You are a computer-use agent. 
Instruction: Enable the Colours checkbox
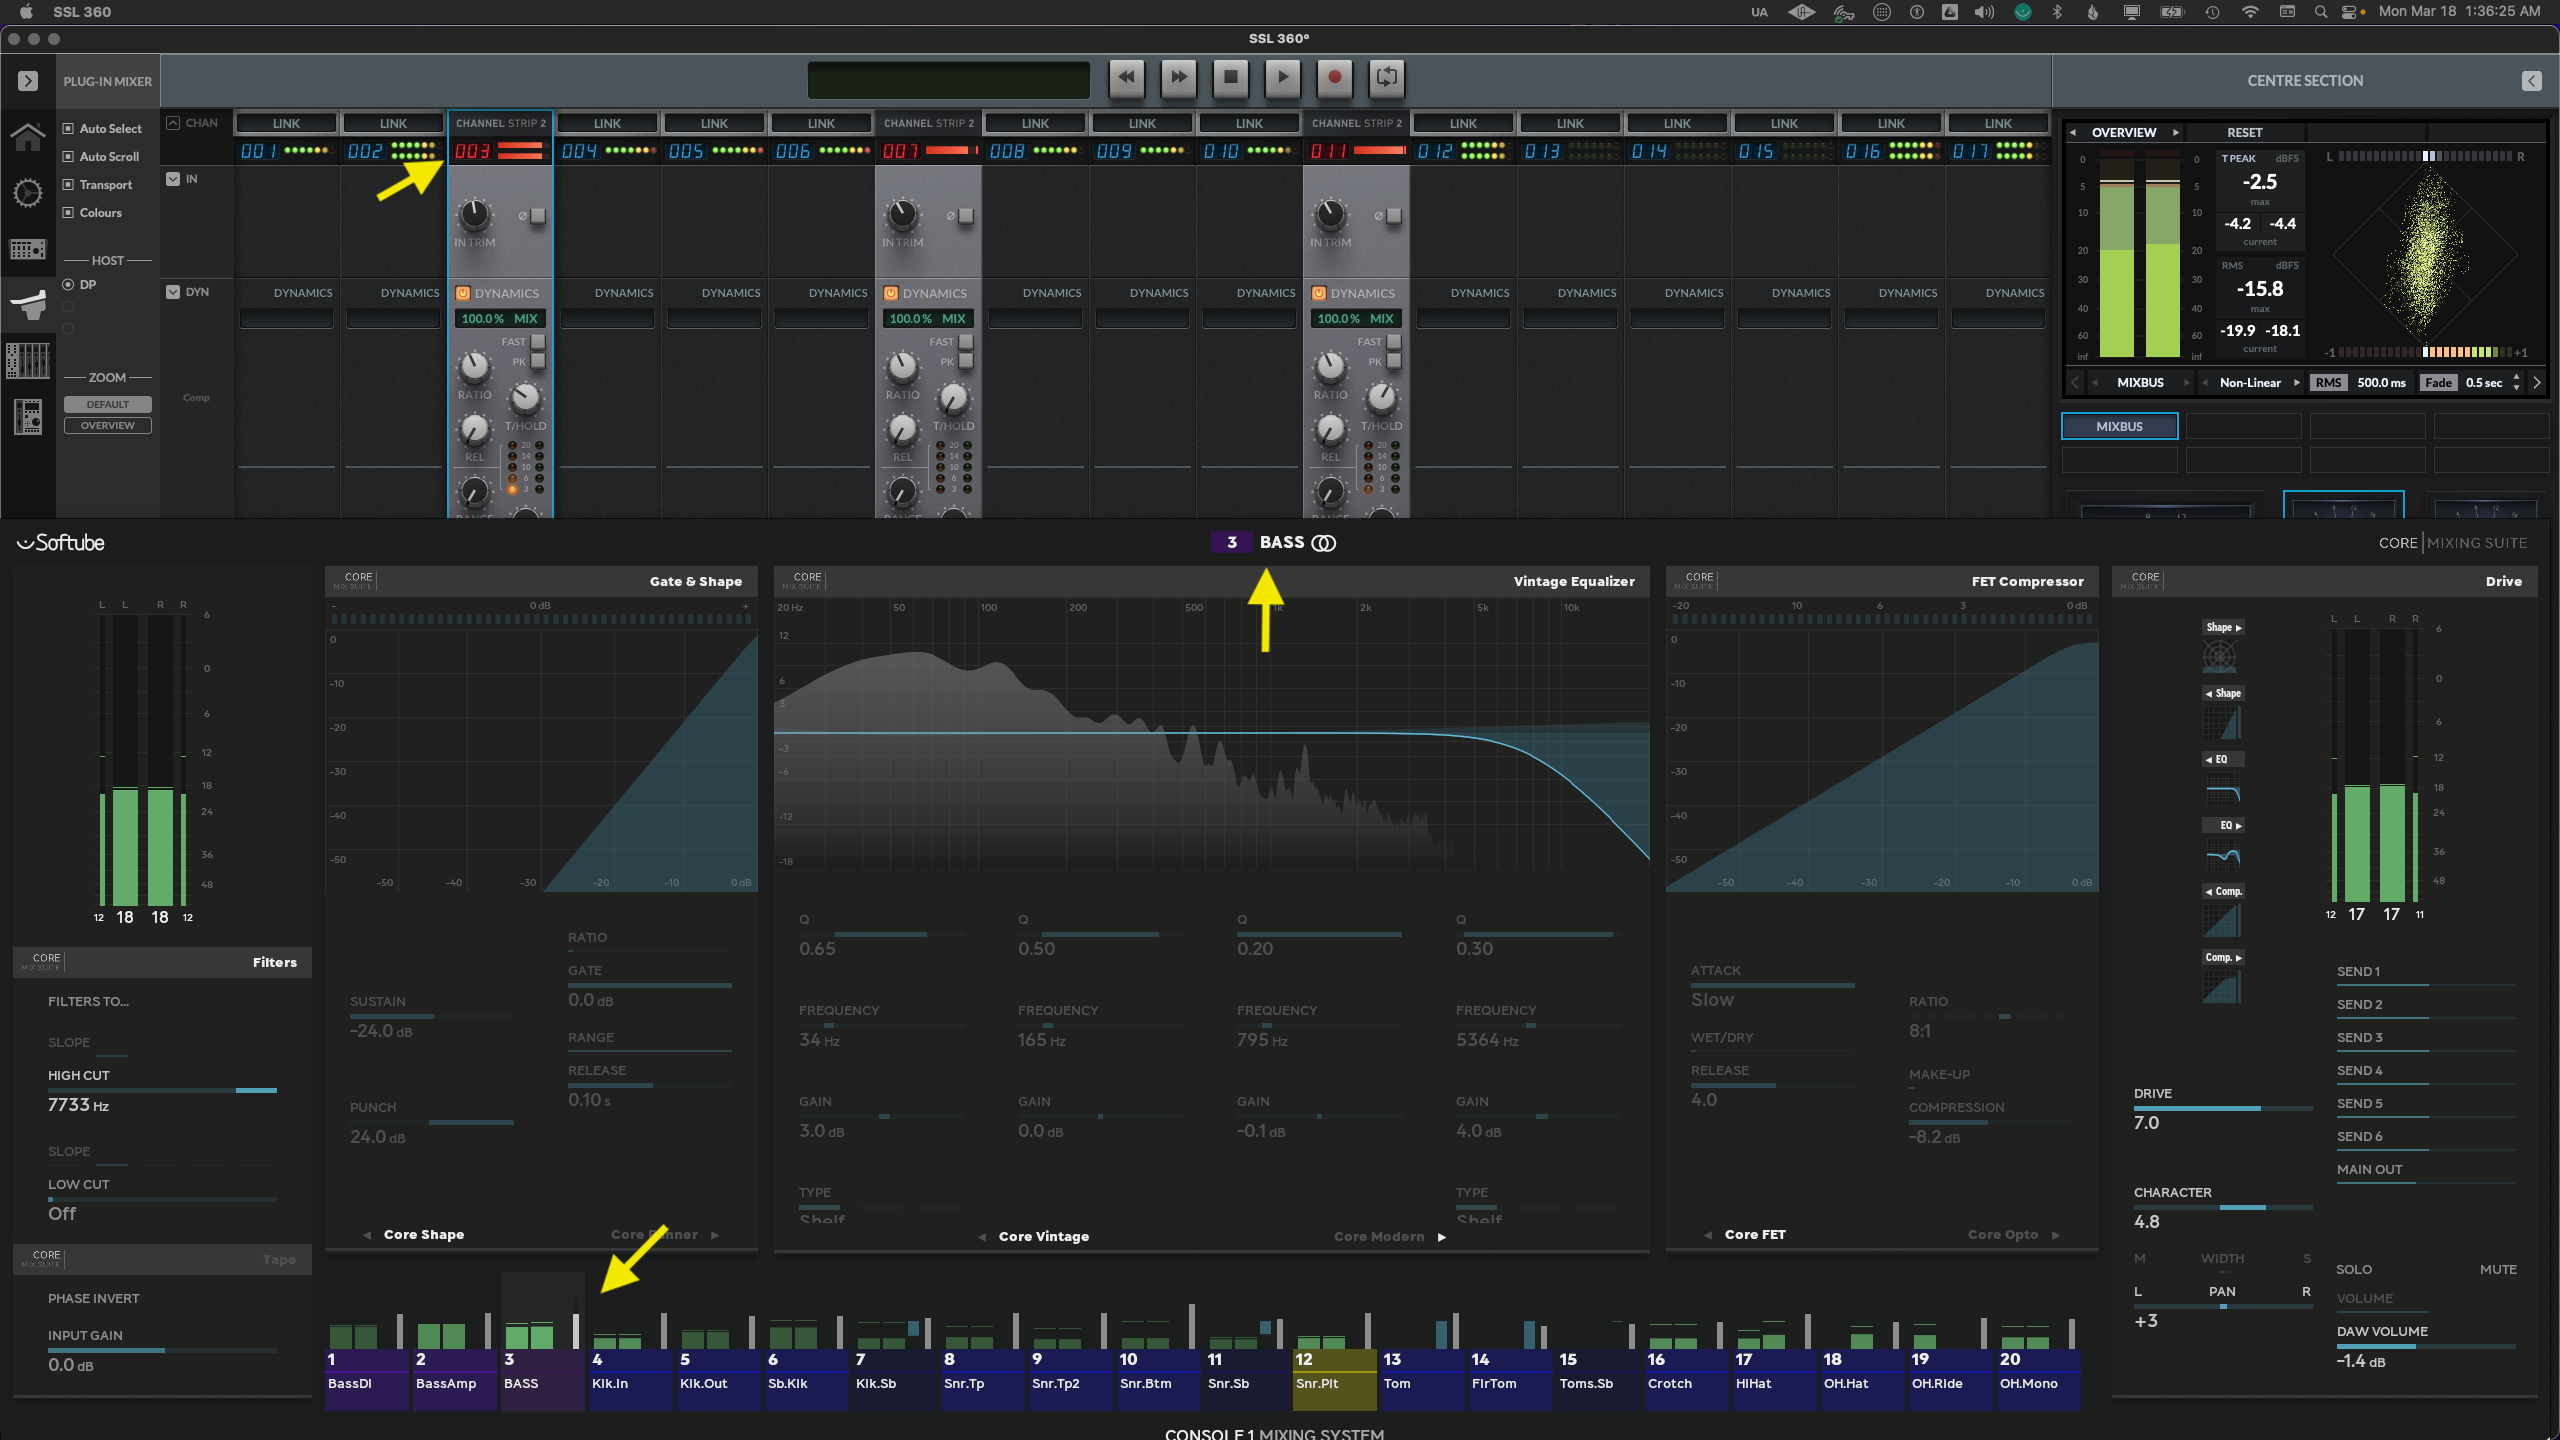[x=68, y=213]
